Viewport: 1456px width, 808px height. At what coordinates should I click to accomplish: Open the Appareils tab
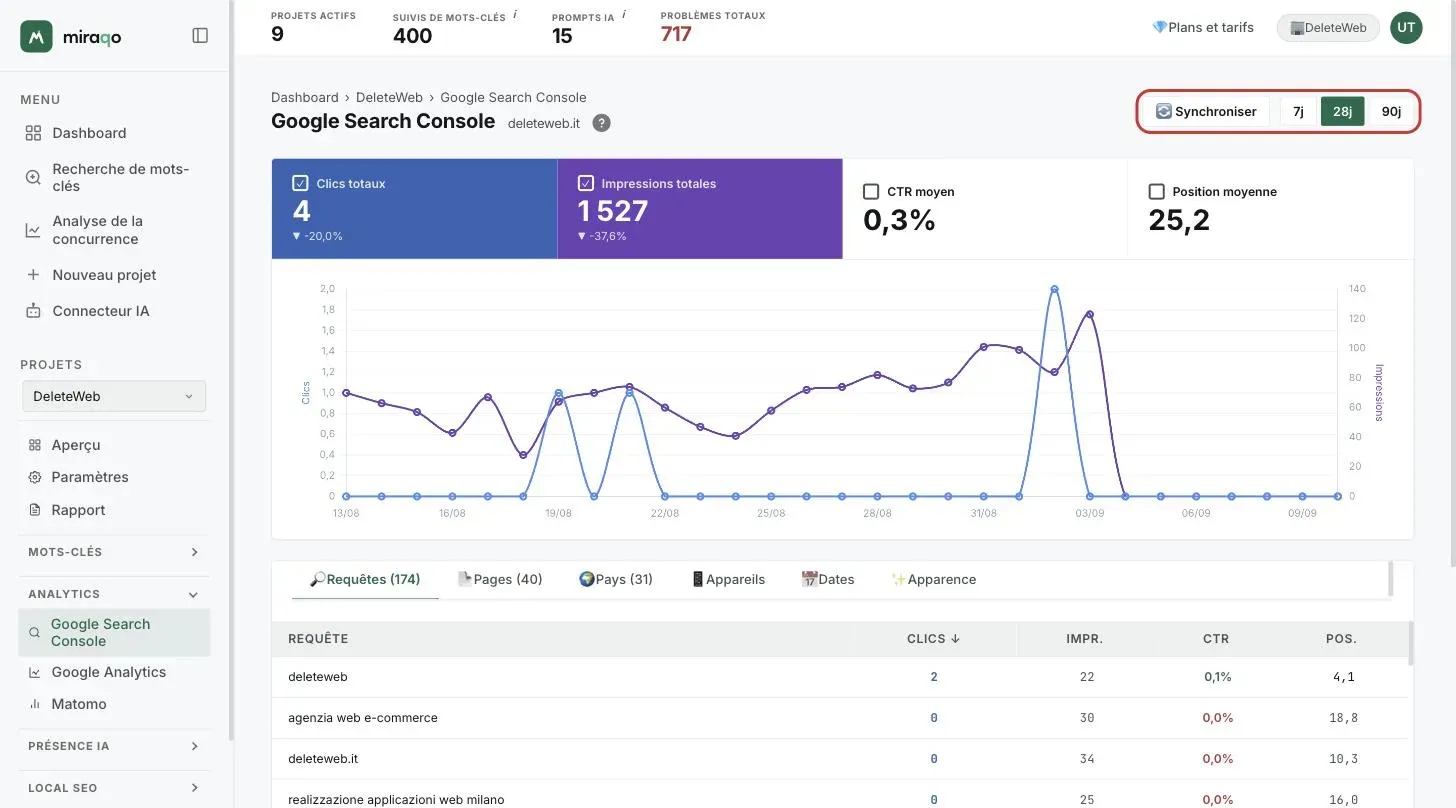coord(728,579)
